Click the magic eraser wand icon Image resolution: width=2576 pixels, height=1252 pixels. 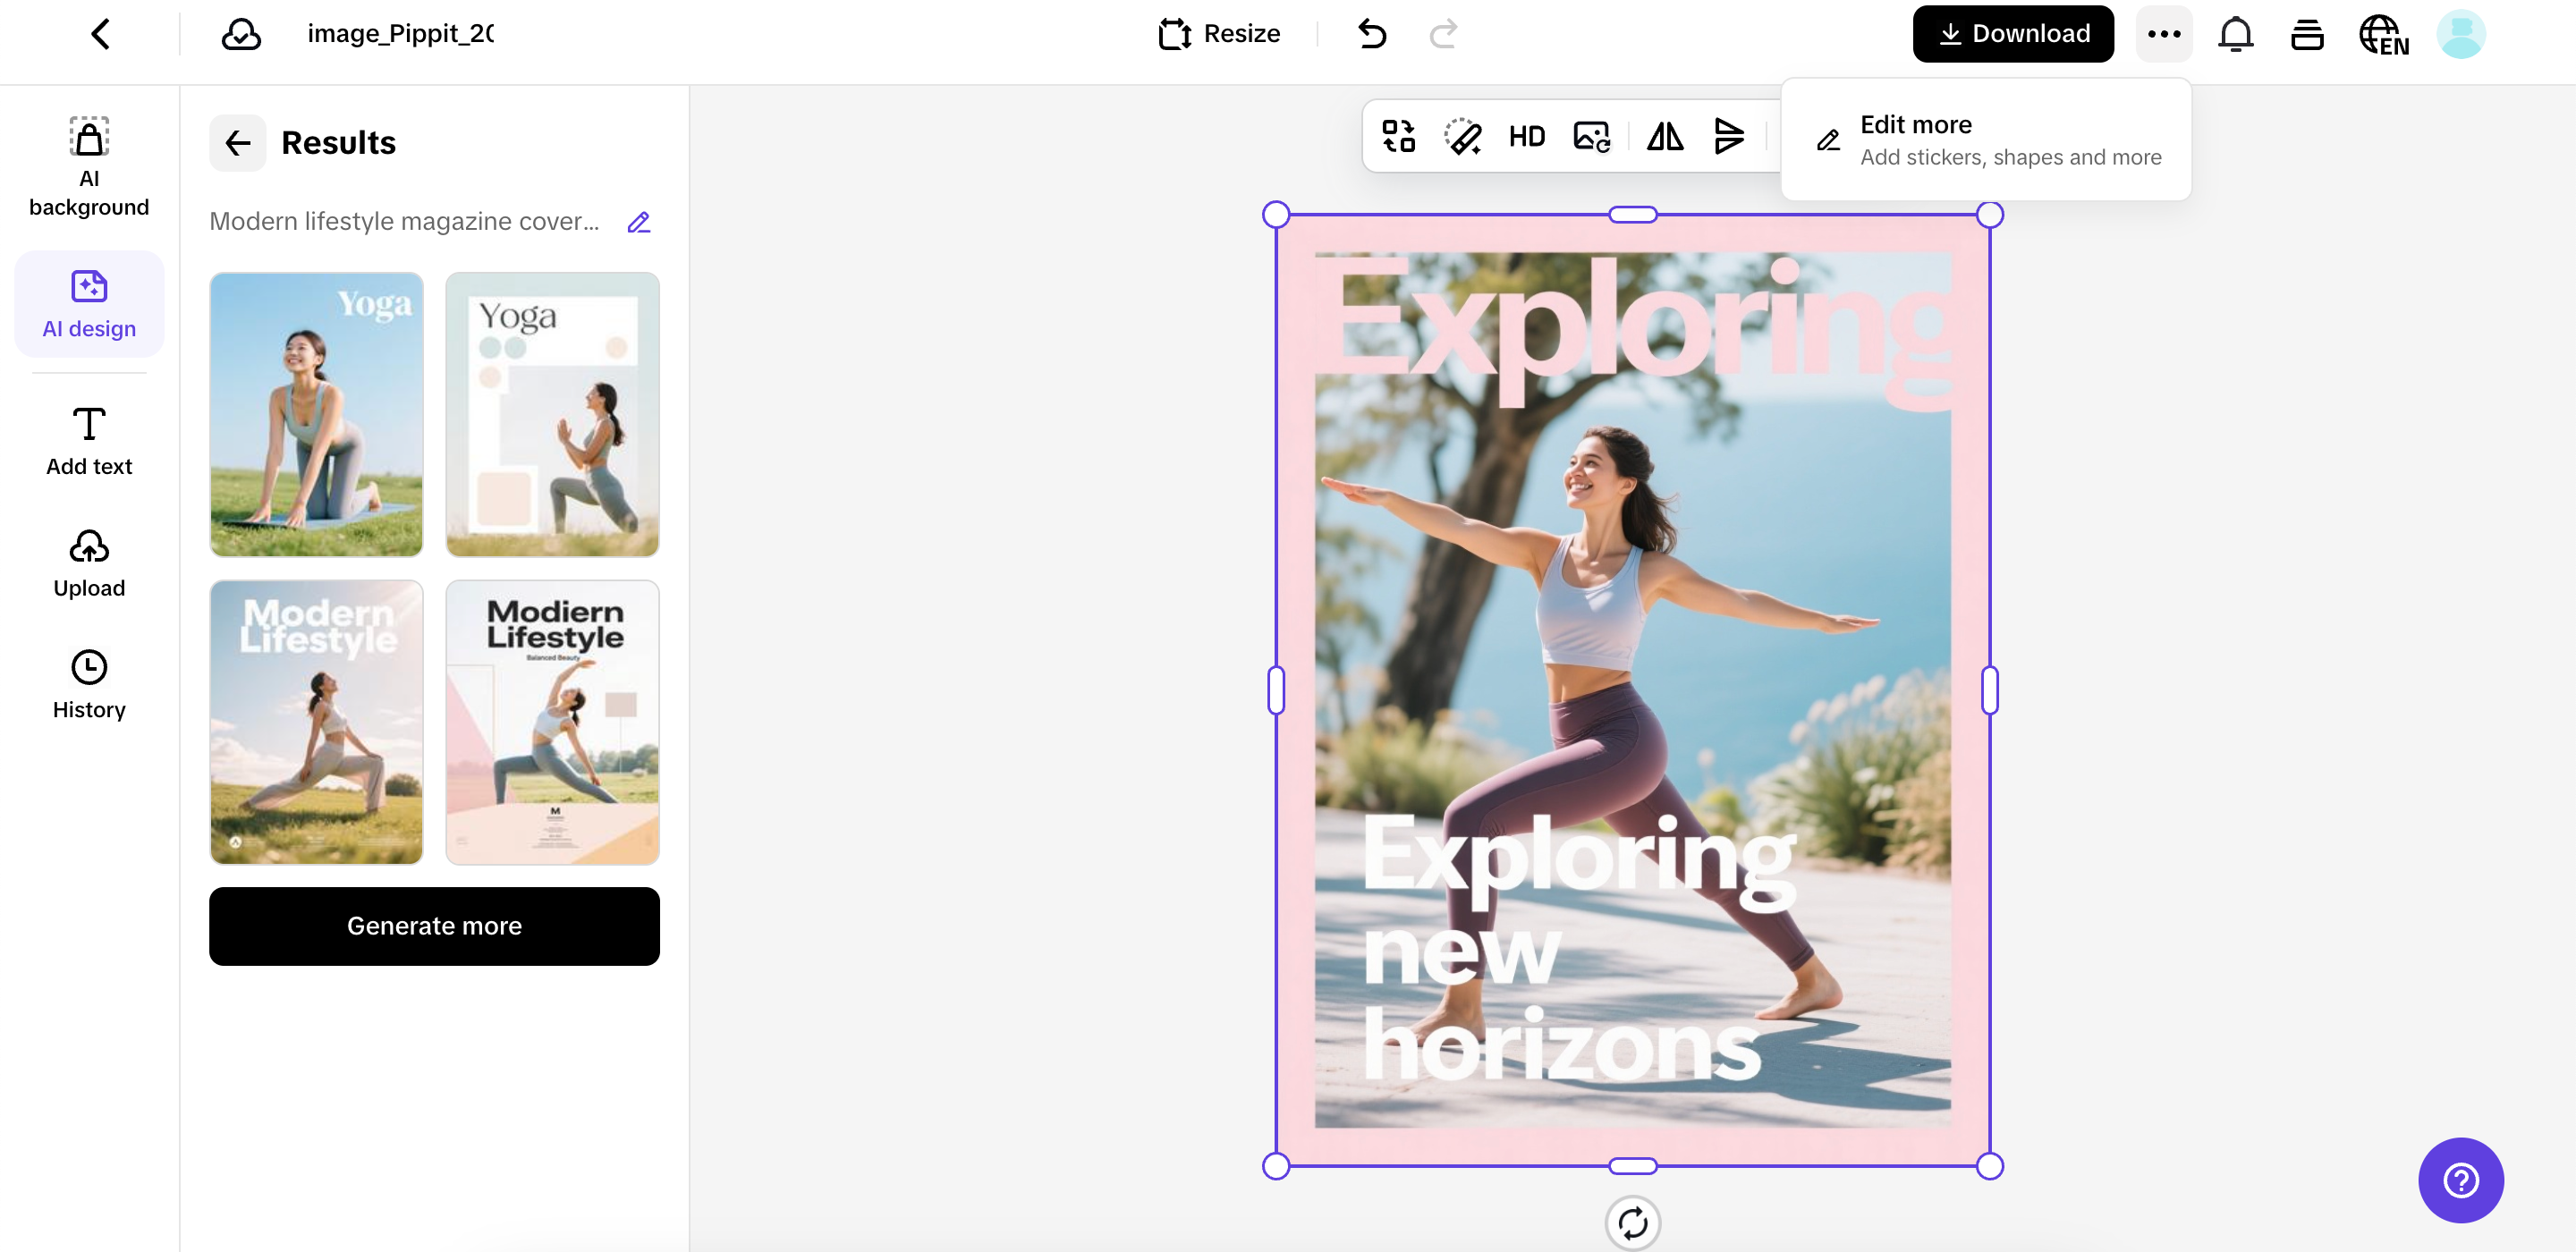click(1462, 136)
